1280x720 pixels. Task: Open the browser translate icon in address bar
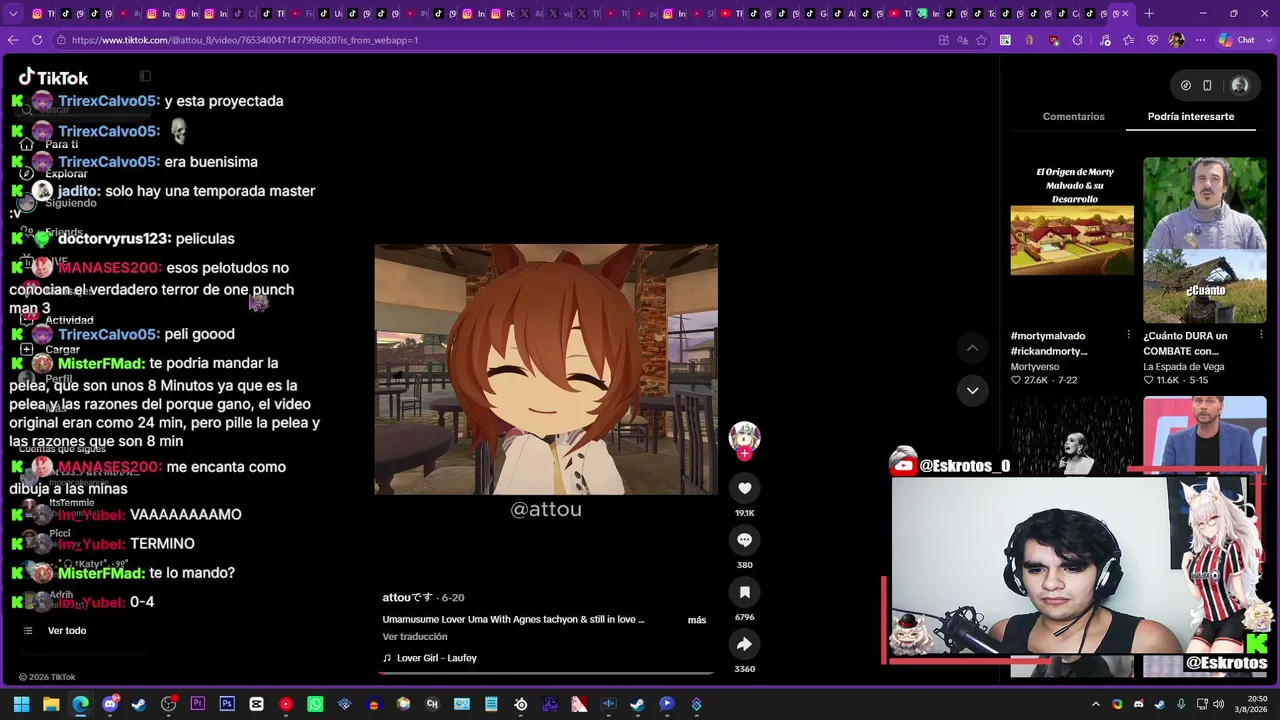pyautogui.click(x=963, y=40)
